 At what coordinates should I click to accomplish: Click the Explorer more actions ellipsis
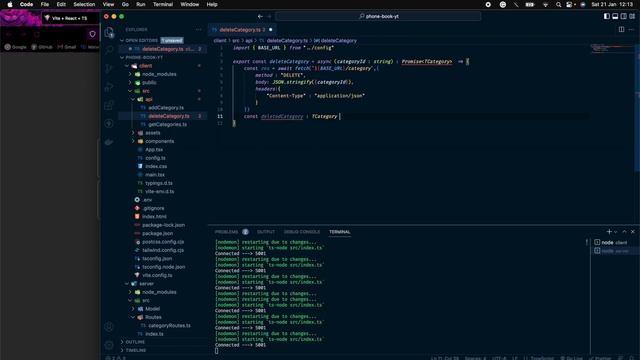[x=198, y=29]
